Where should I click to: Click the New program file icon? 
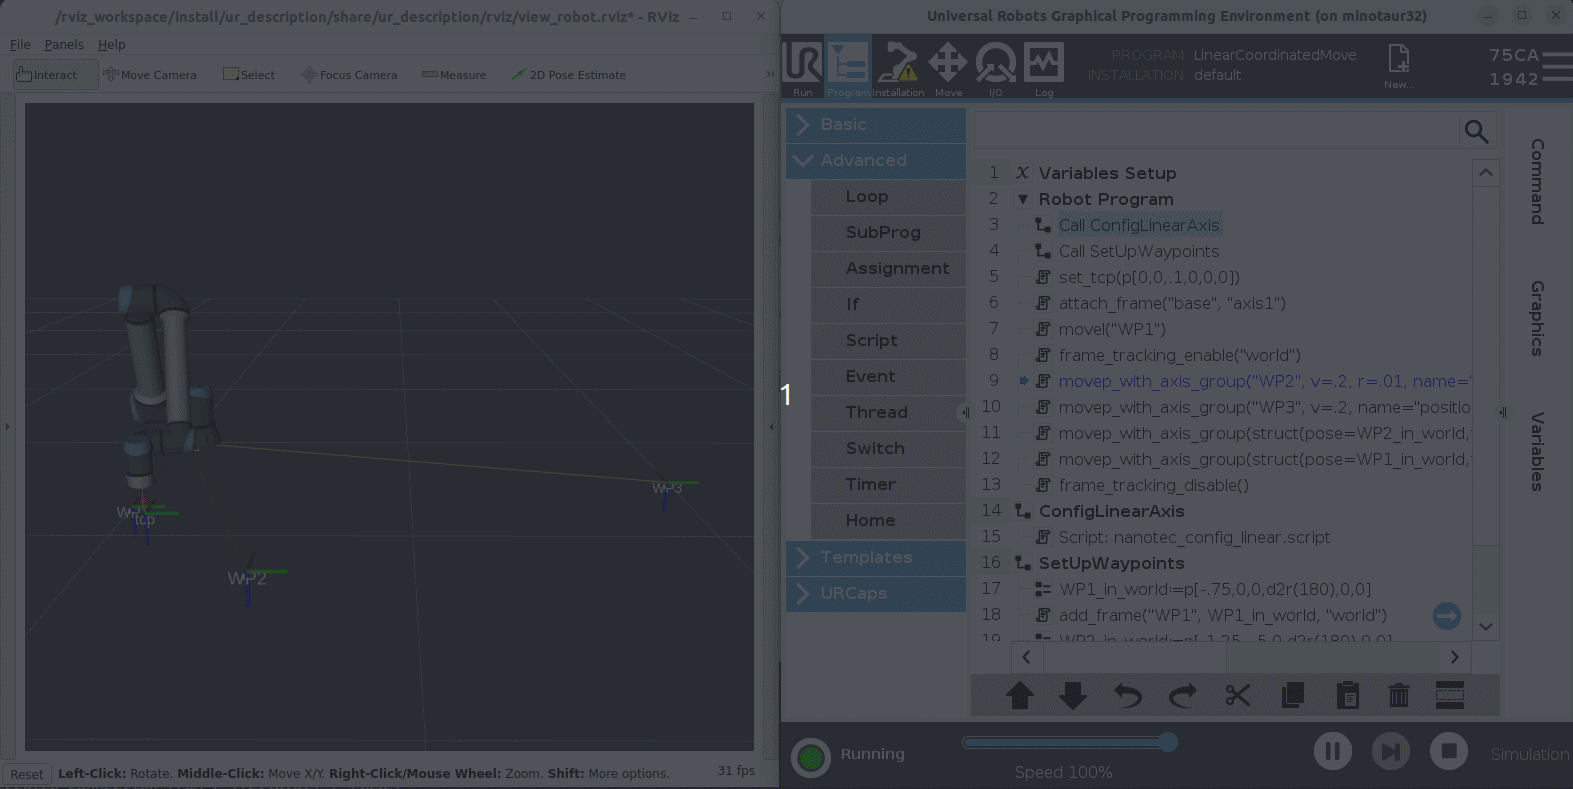(x=1398, y=62)
